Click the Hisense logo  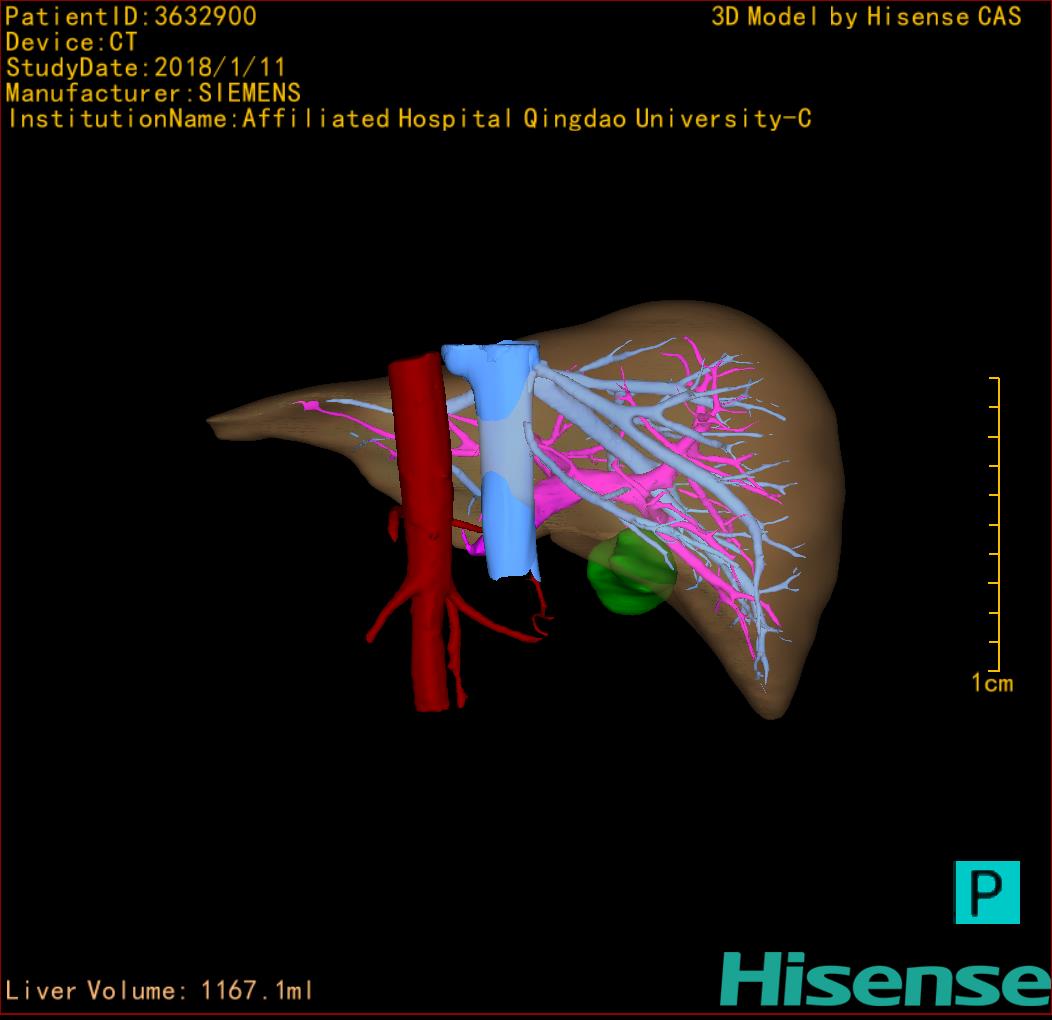(884, 979)
